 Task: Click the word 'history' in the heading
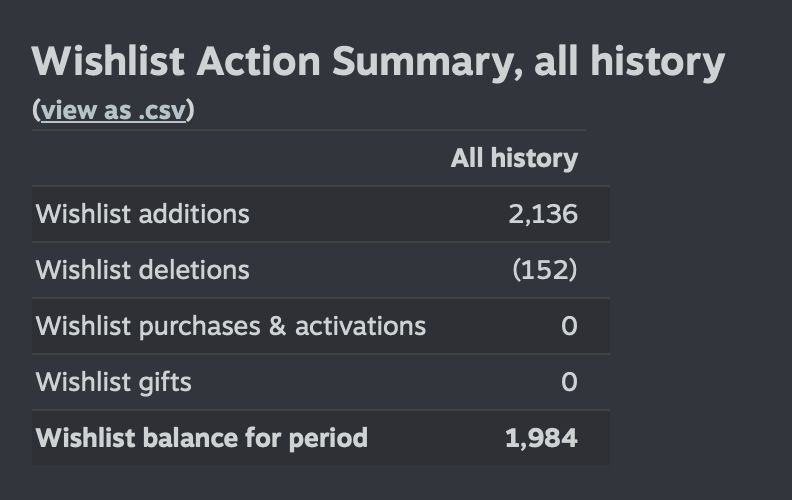click(x=658, y=62)
